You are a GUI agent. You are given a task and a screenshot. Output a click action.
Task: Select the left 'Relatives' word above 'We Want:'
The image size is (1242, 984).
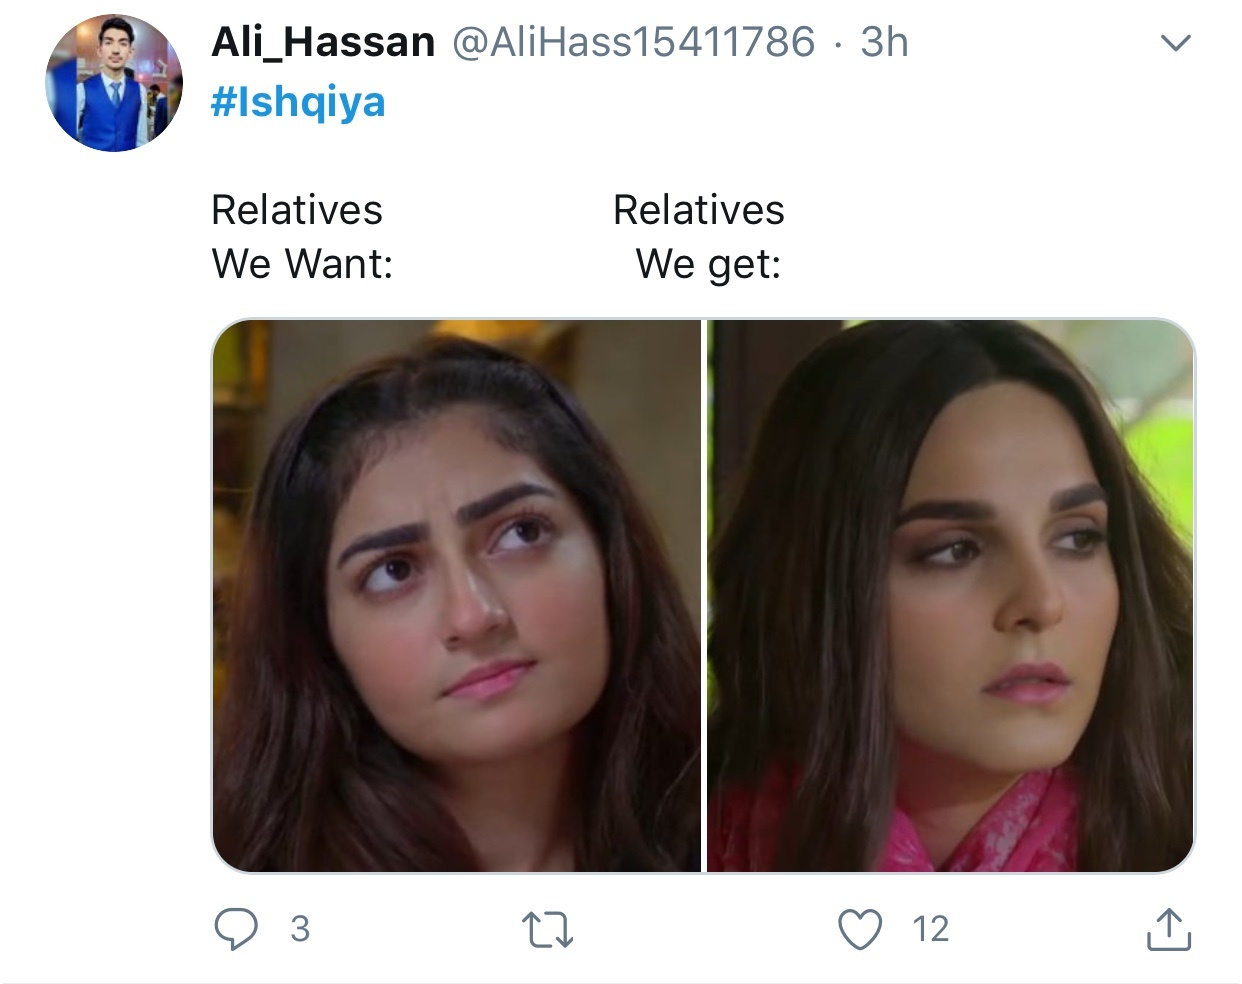pos(297,210)
